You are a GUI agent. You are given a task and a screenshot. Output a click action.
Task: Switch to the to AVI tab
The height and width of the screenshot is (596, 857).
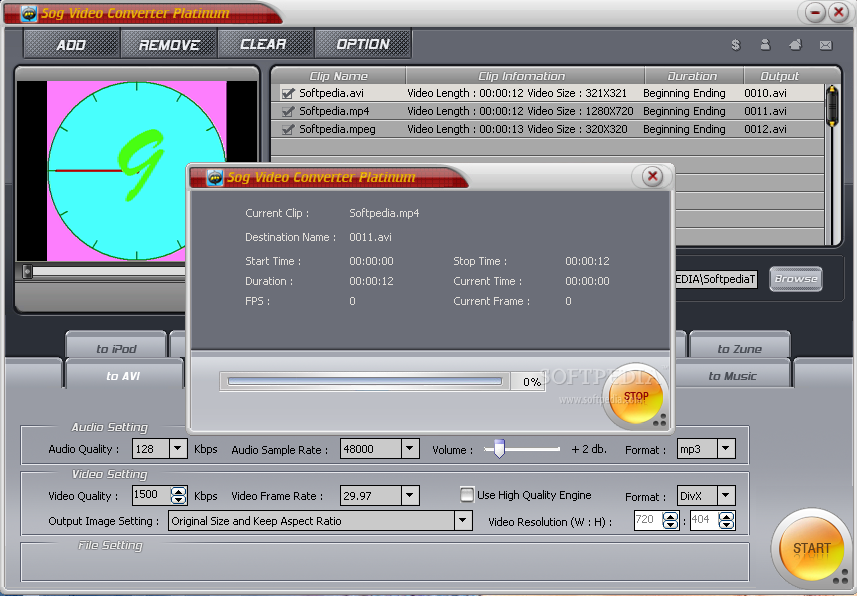124,376
